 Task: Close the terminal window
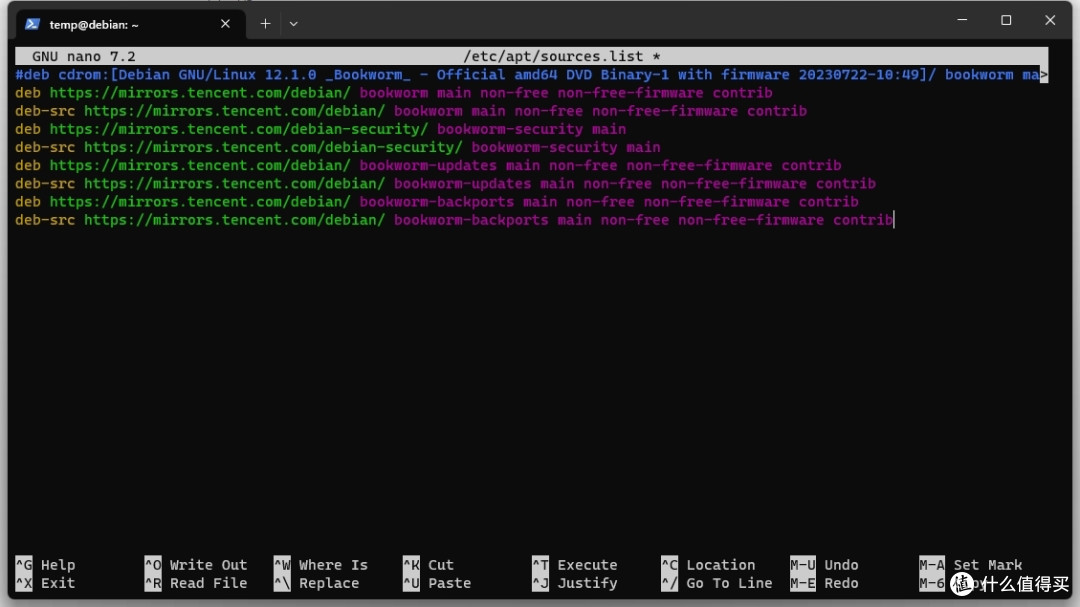click(1052, 20)
